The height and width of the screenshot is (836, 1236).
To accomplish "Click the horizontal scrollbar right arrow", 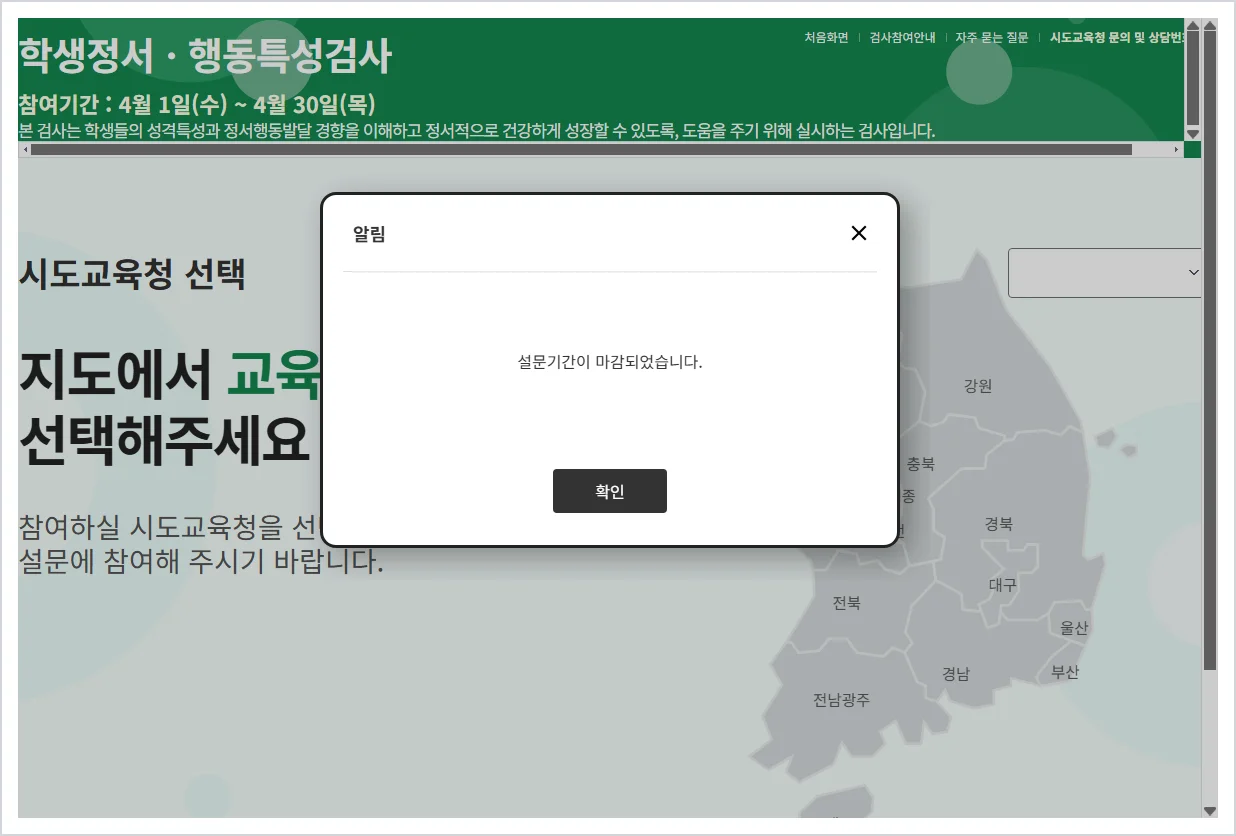I will pos(1176,150).
